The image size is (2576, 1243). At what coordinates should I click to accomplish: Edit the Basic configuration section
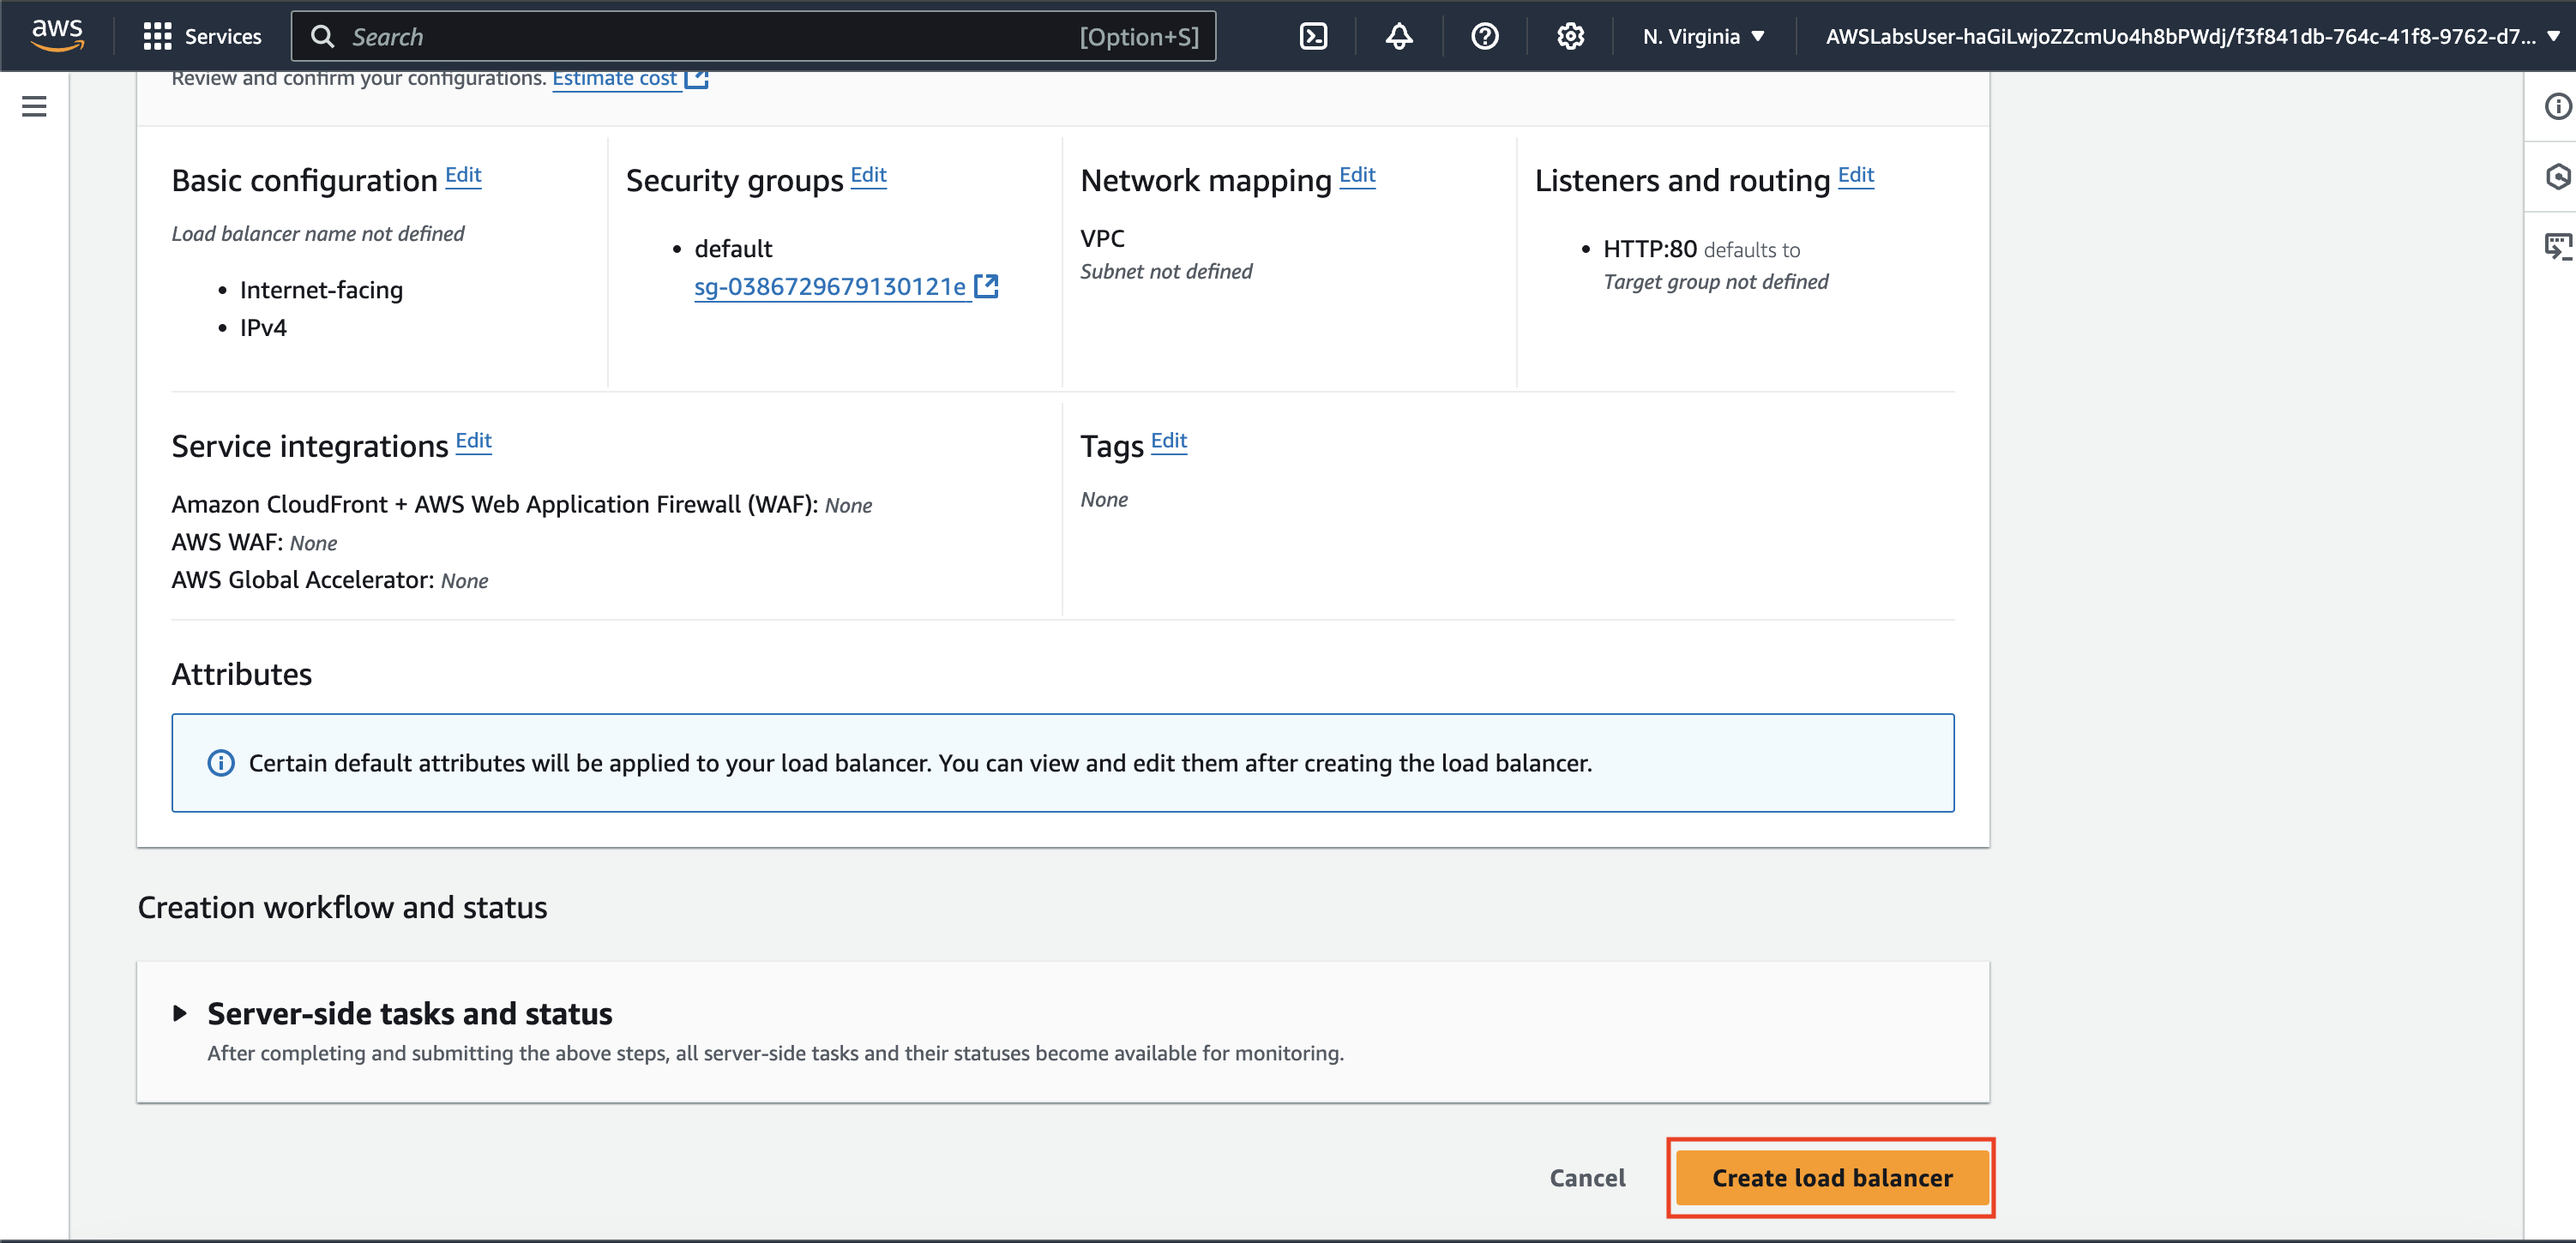click(x=463, y=175)
